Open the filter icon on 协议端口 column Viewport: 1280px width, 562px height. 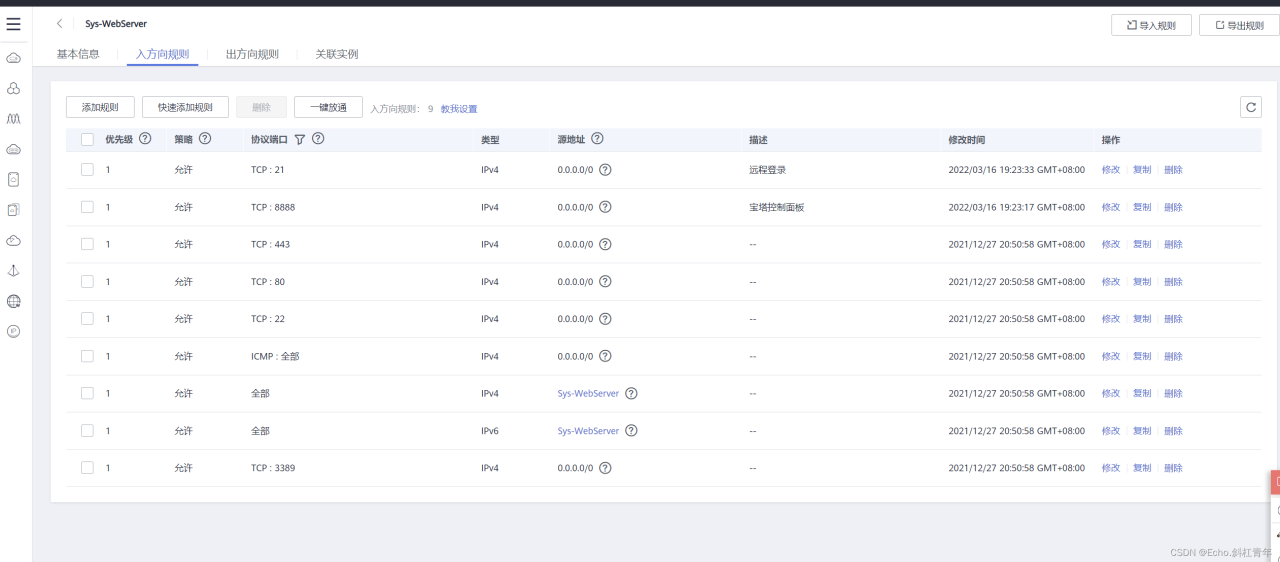click(x=299, y=140)
